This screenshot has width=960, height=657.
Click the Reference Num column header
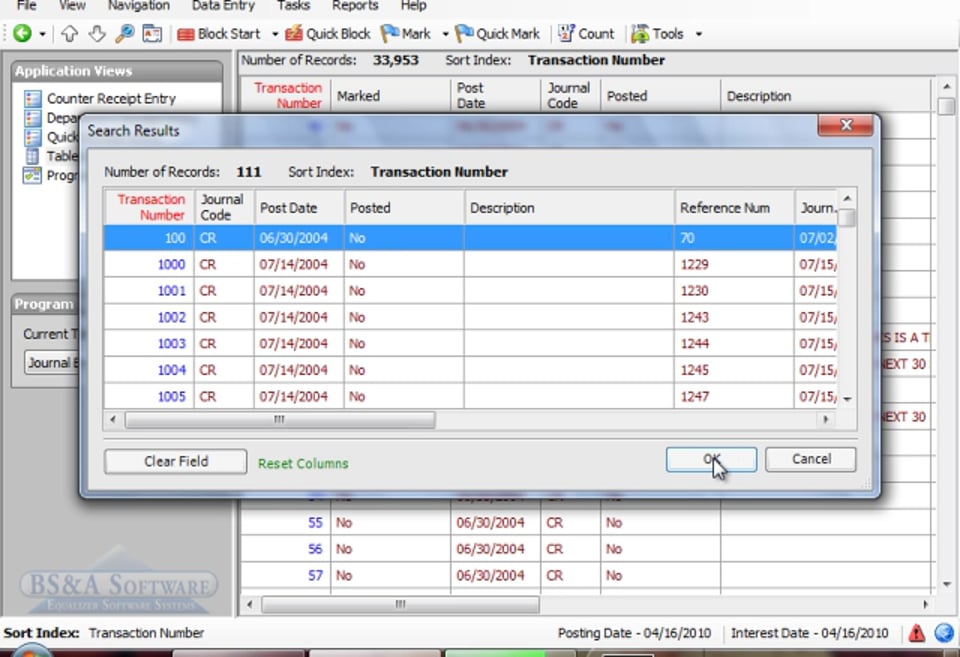[x=734, y=208]
